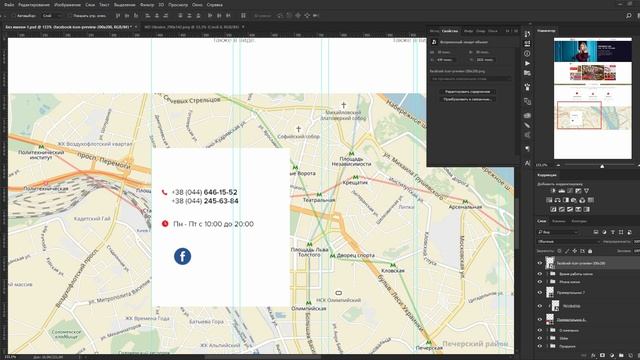The height and width of the screenshot is (360, 640).
Task: Hide the bottom-most layer group
Action: 540,346
